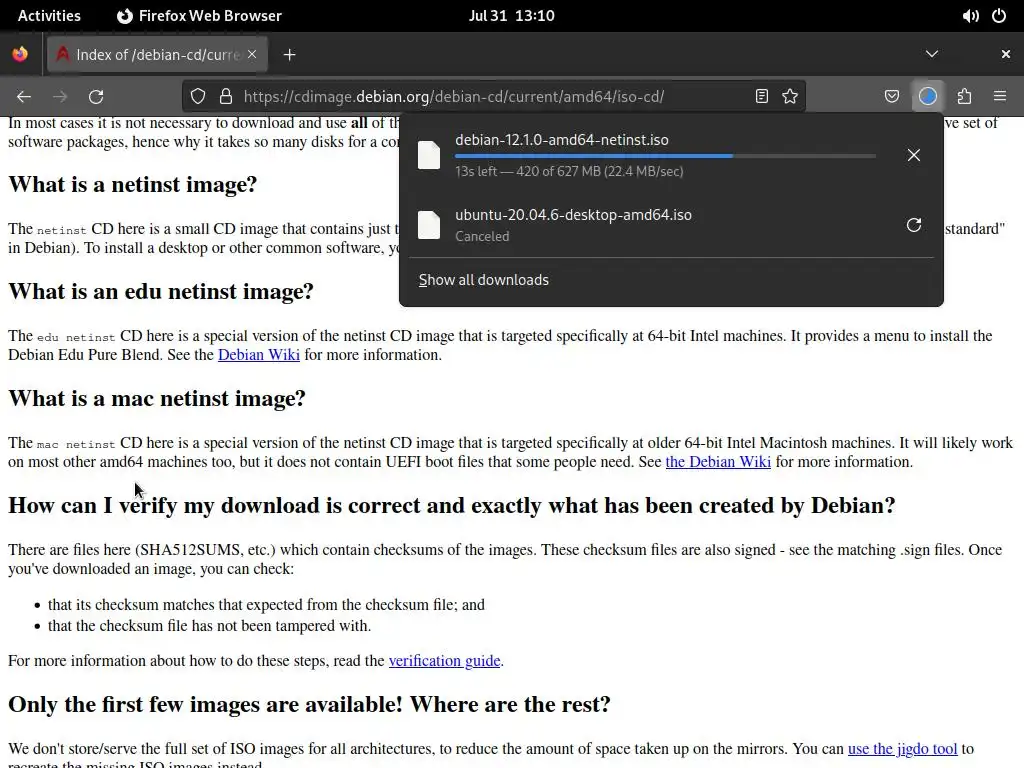Image resolution: width=1024 pixels, height=768 pixels.
Task: Open the tracking protection shield icon
Action: [x=198, y=97]
